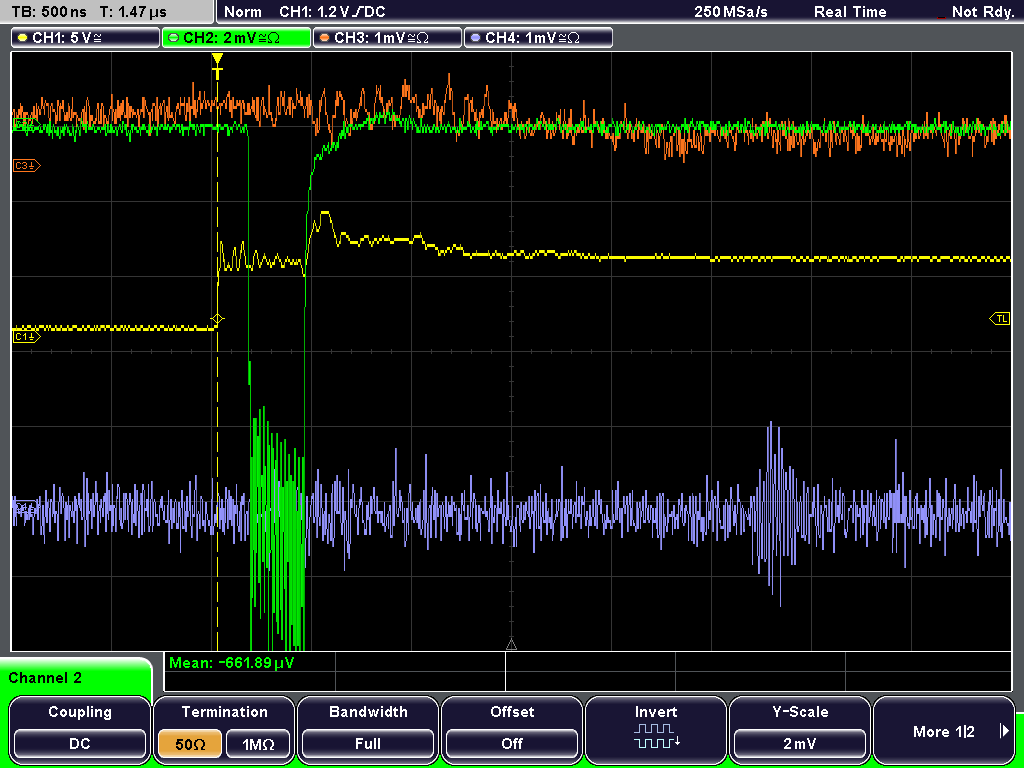Click the yellow trigger position marker
The image size is (1024, 768).
pyautogui.click(x=217, y=66)
